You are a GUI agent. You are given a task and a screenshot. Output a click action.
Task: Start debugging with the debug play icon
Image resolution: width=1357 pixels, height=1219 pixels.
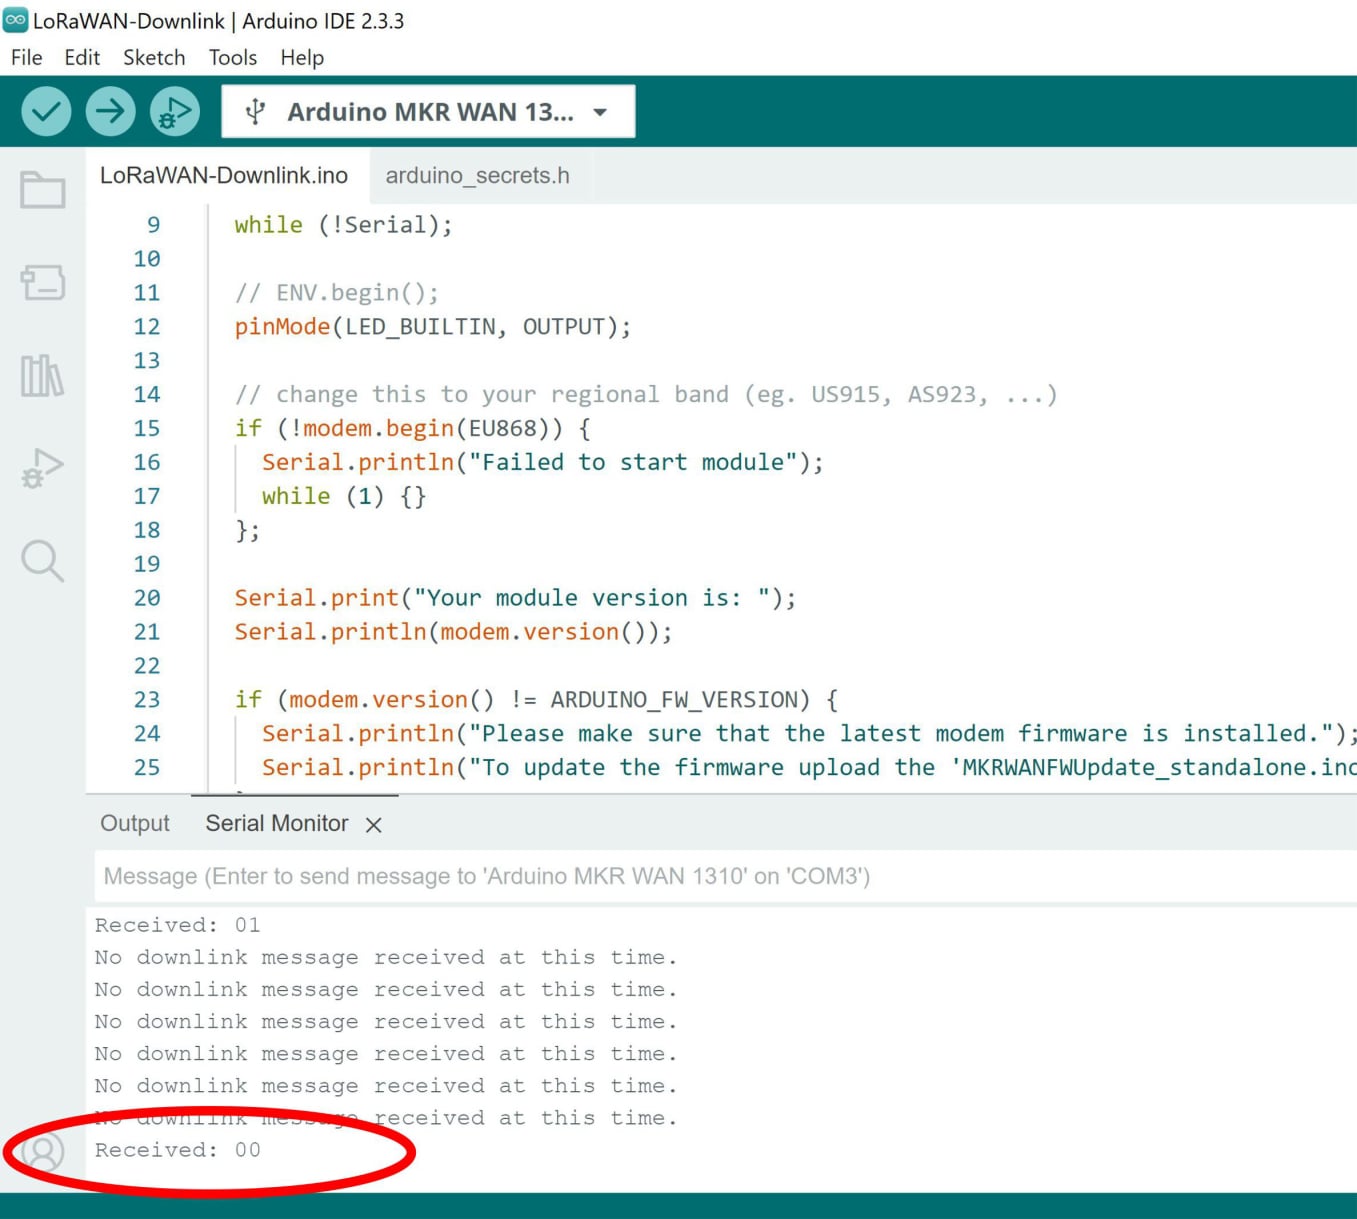click(174, 111)
